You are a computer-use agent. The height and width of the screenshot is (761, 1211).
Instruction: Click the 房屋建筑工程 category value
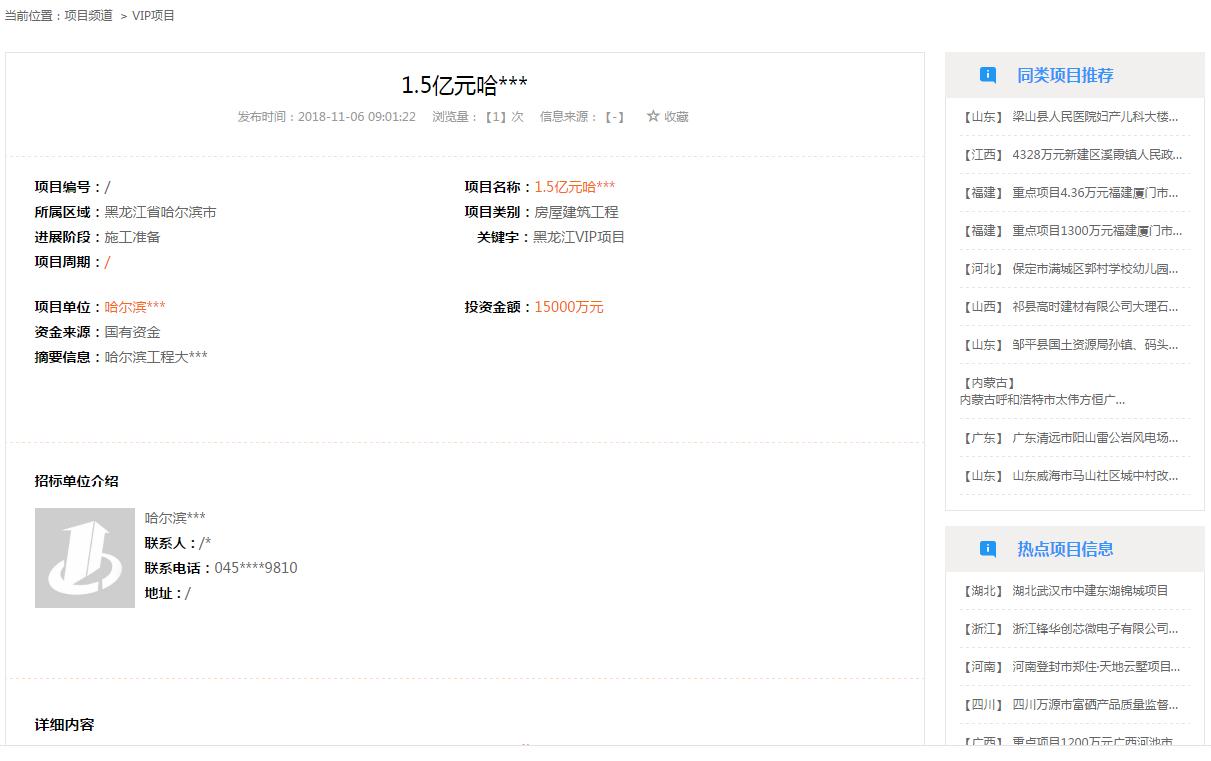[576, 211]
